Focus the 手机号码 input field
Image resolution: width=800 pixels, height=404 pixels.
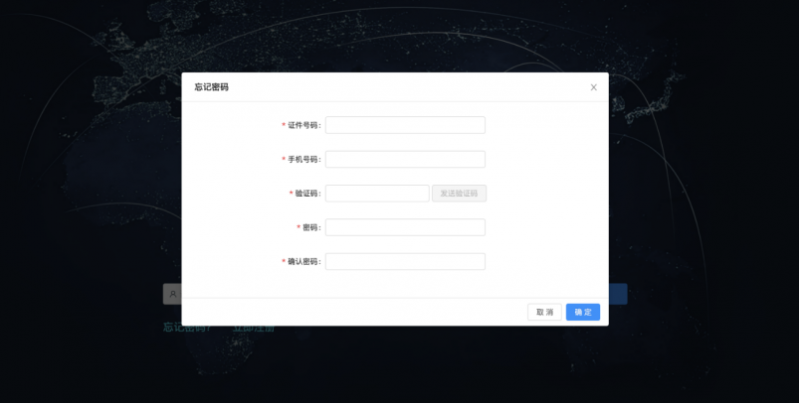(405, 159)
